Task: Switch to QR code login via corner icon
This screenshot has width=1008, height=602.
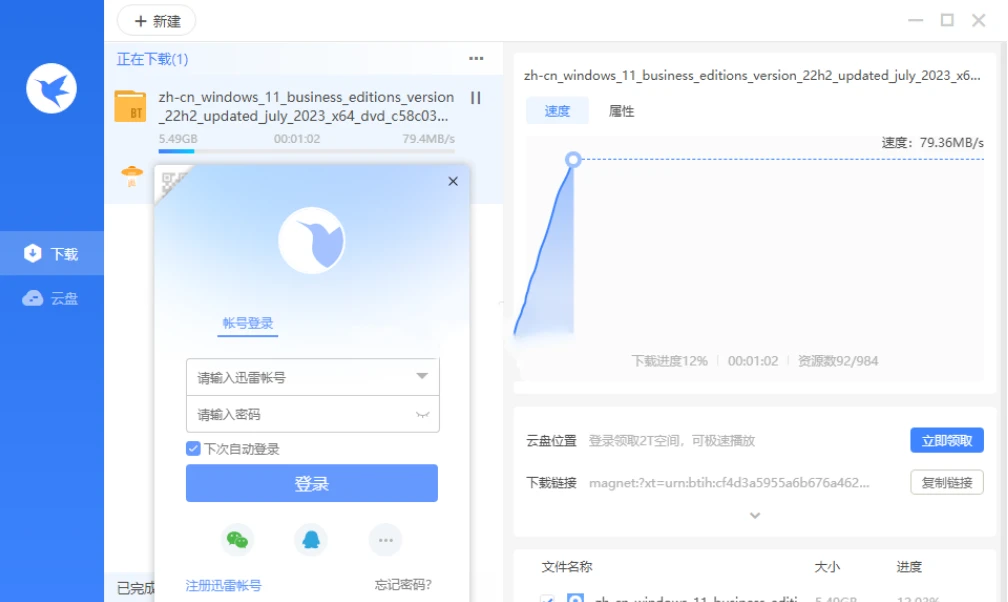Action: 172,182
